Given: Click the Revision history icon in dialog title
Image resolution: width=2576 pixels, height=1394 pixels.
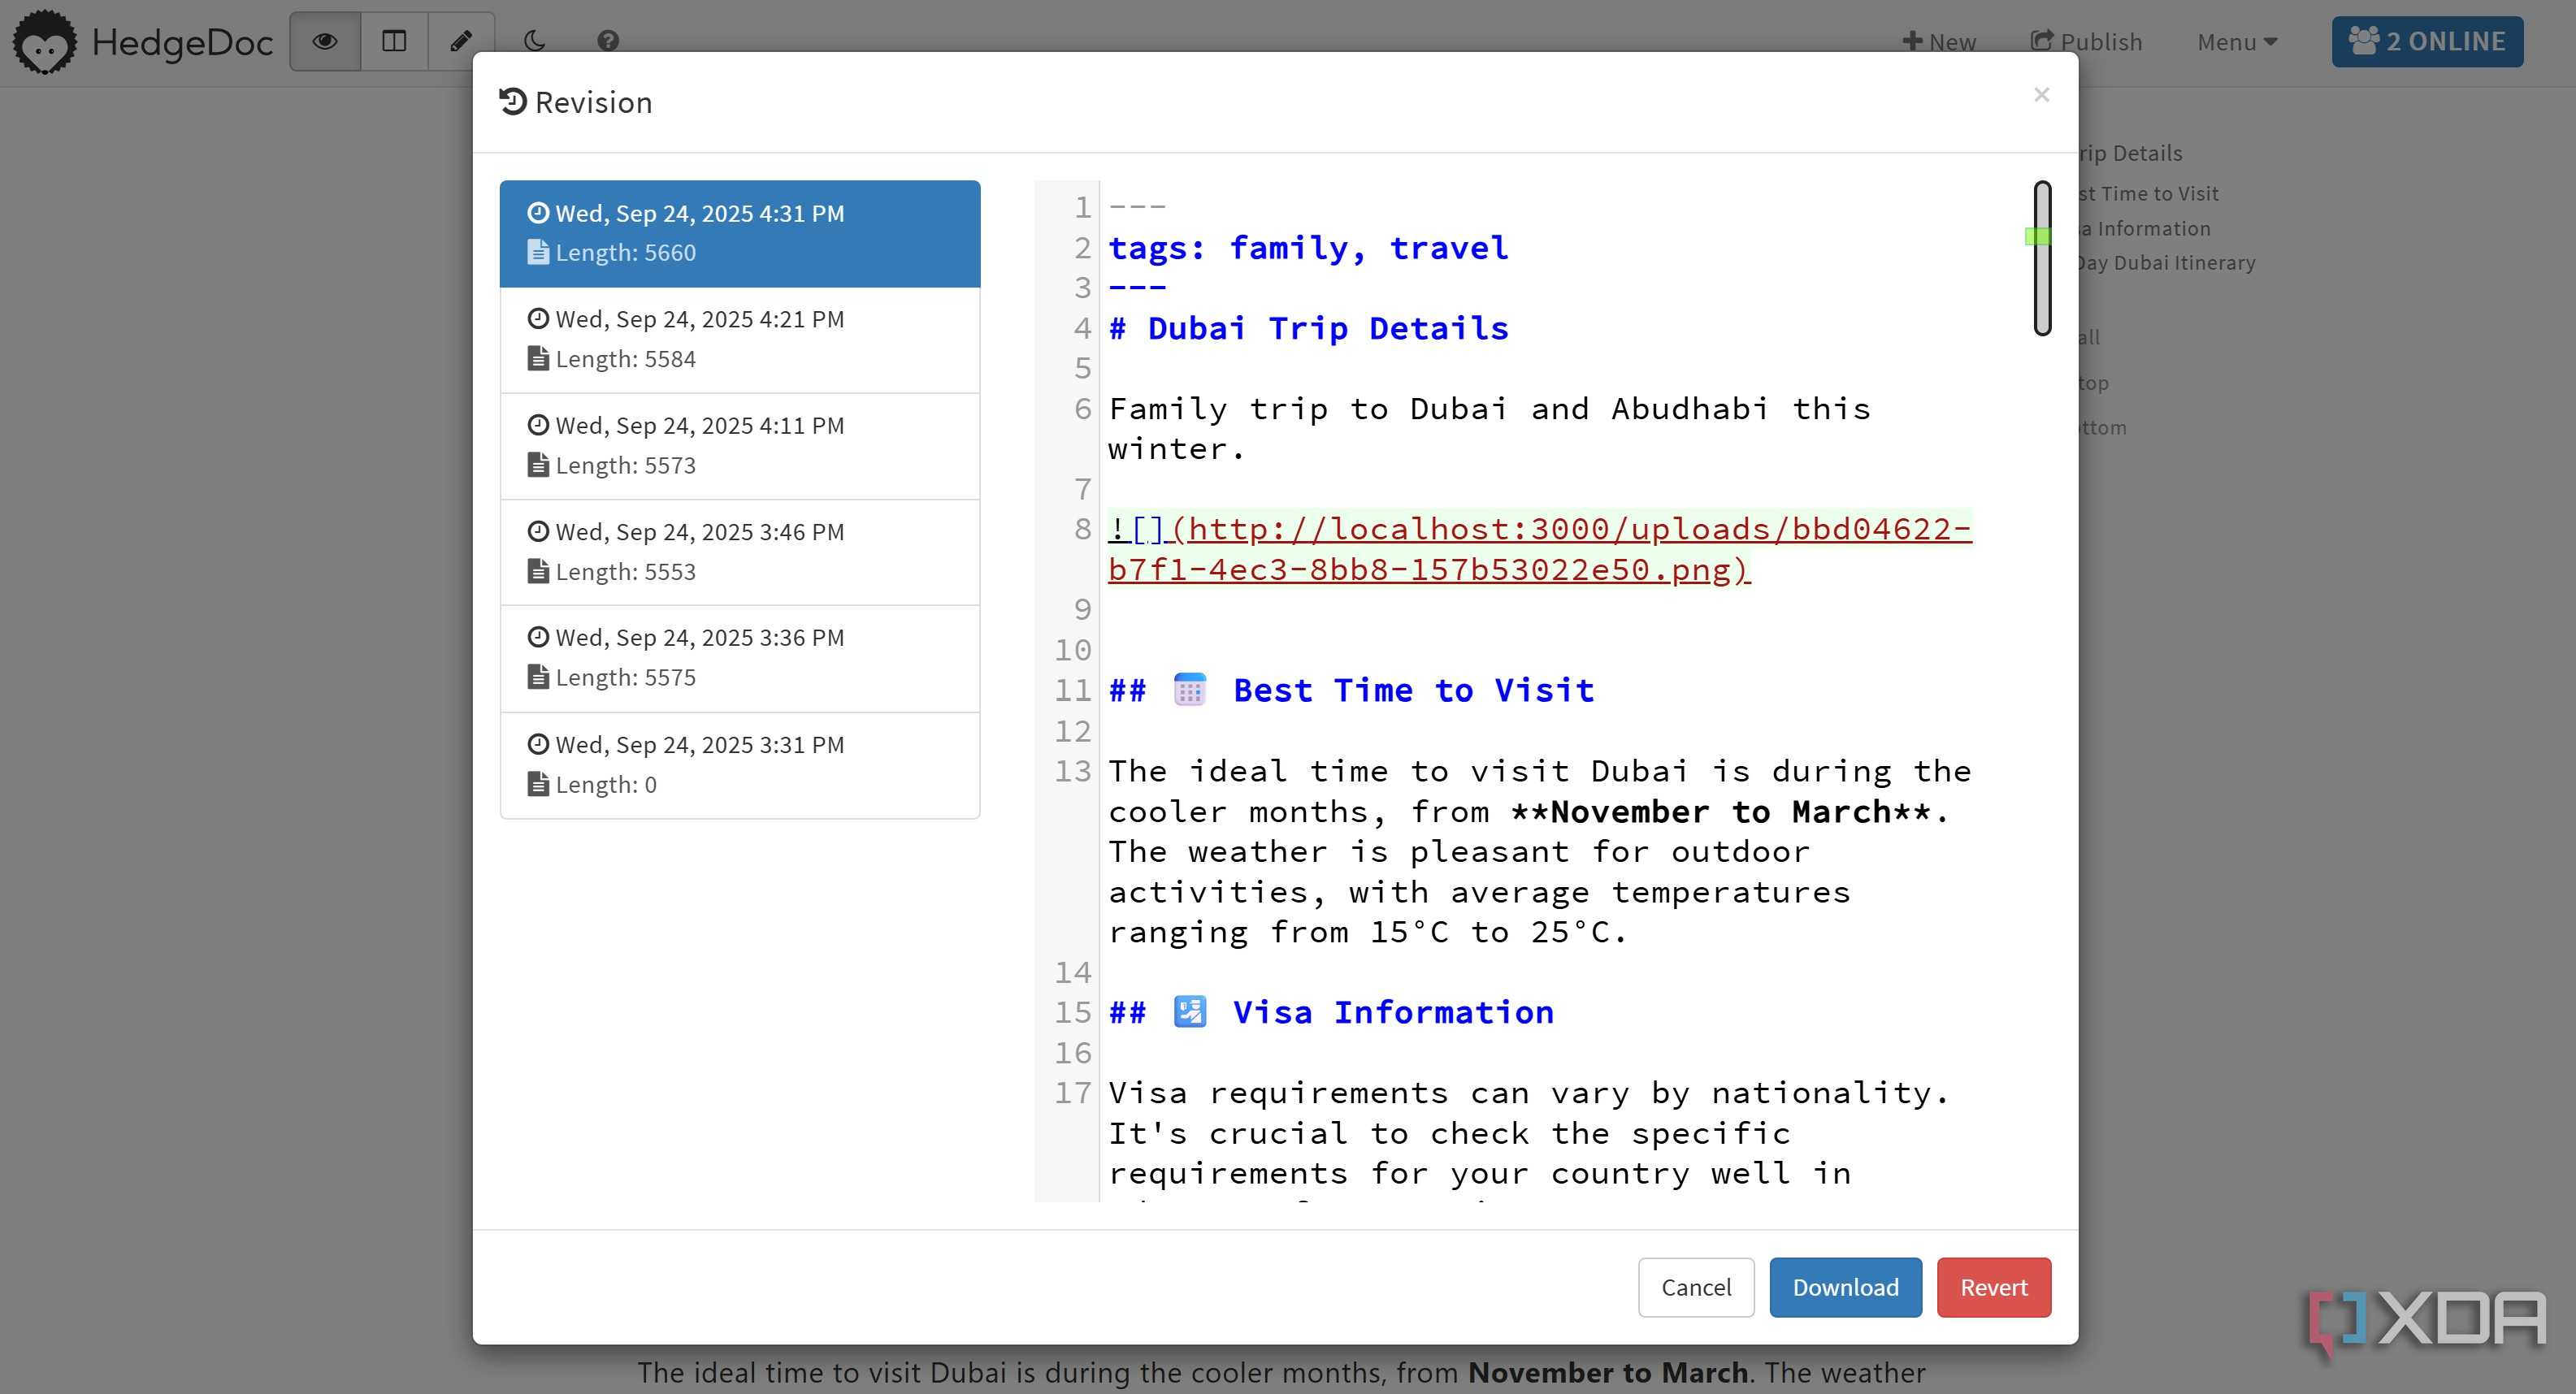Looking at the screenshot, I should tap(513, 102).
